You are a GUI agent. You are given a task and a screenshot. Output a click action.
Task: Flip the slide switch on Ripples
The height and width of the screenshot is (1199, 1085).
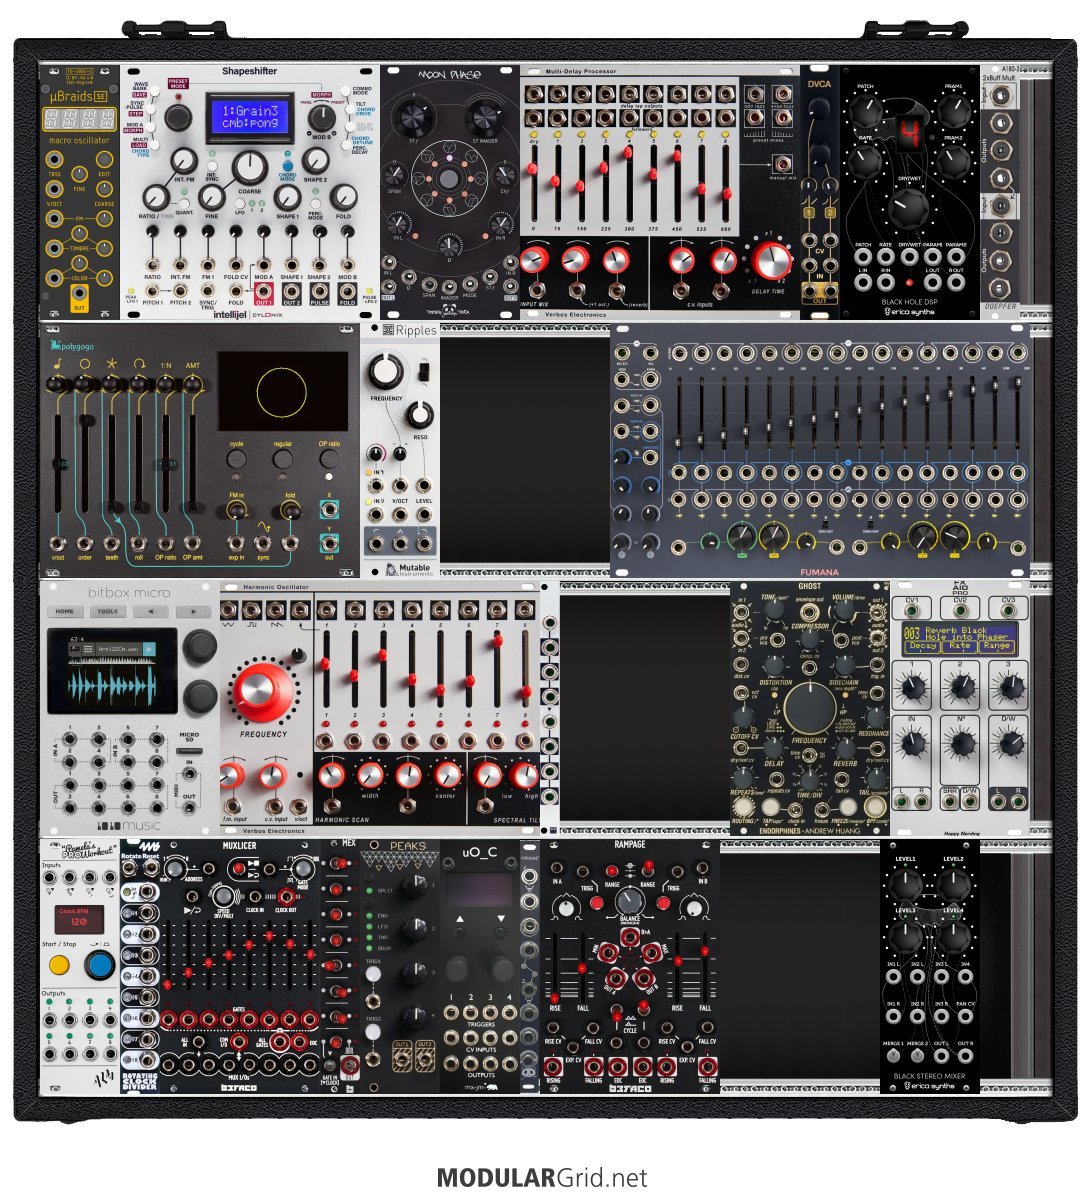[423, 372]
